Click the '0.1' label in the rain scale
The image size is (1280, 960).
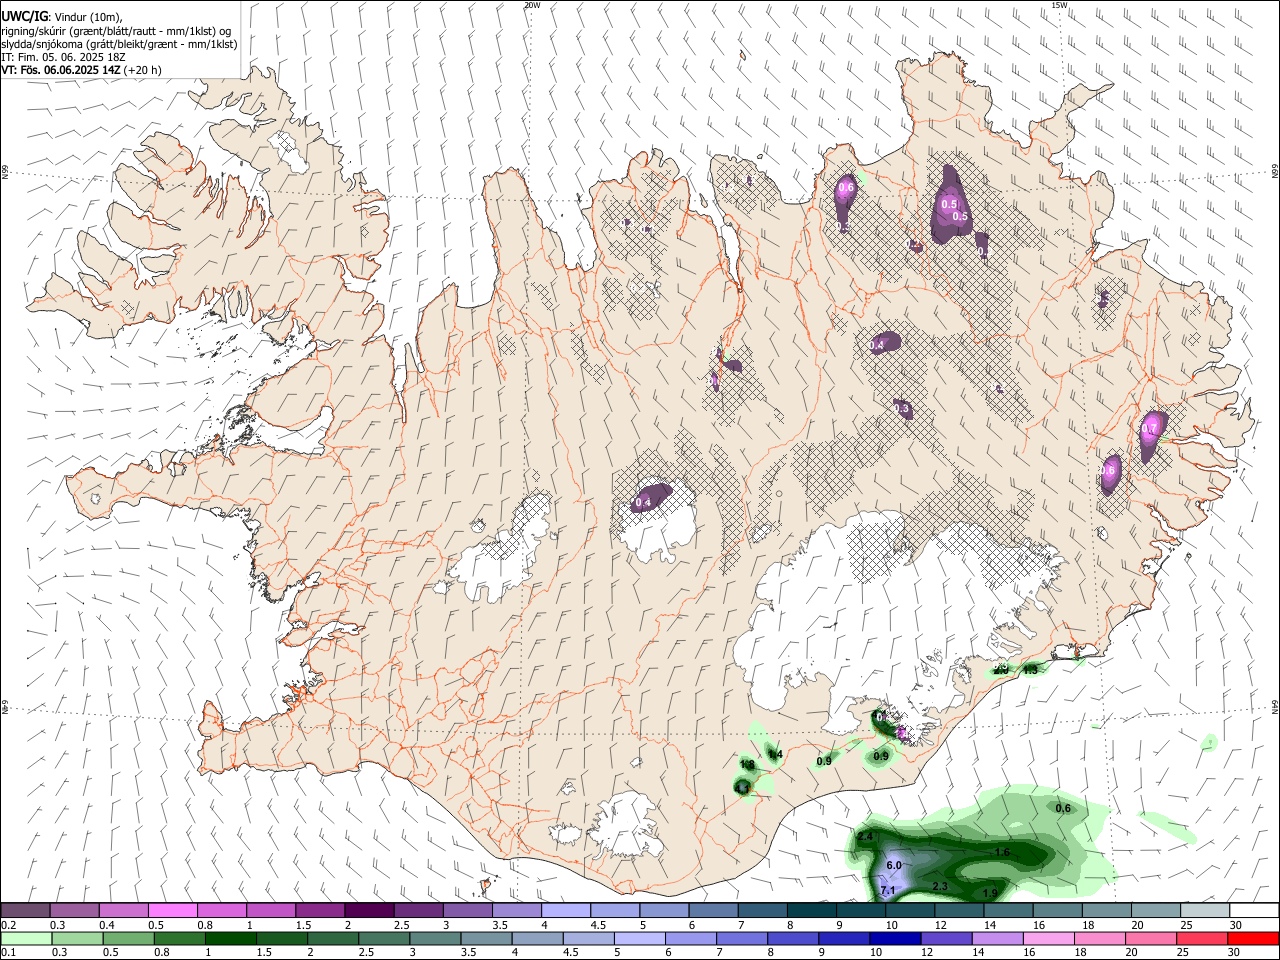(x=7, y=953)
